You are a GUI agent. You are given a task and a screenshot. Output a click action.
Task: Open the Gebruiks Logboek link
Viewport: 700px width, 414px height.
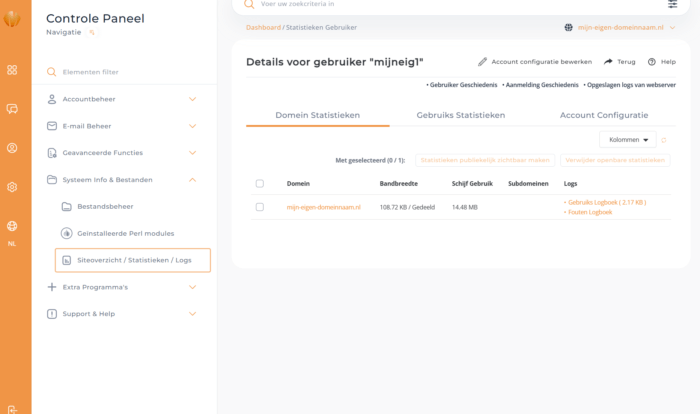tap(607, 202)
